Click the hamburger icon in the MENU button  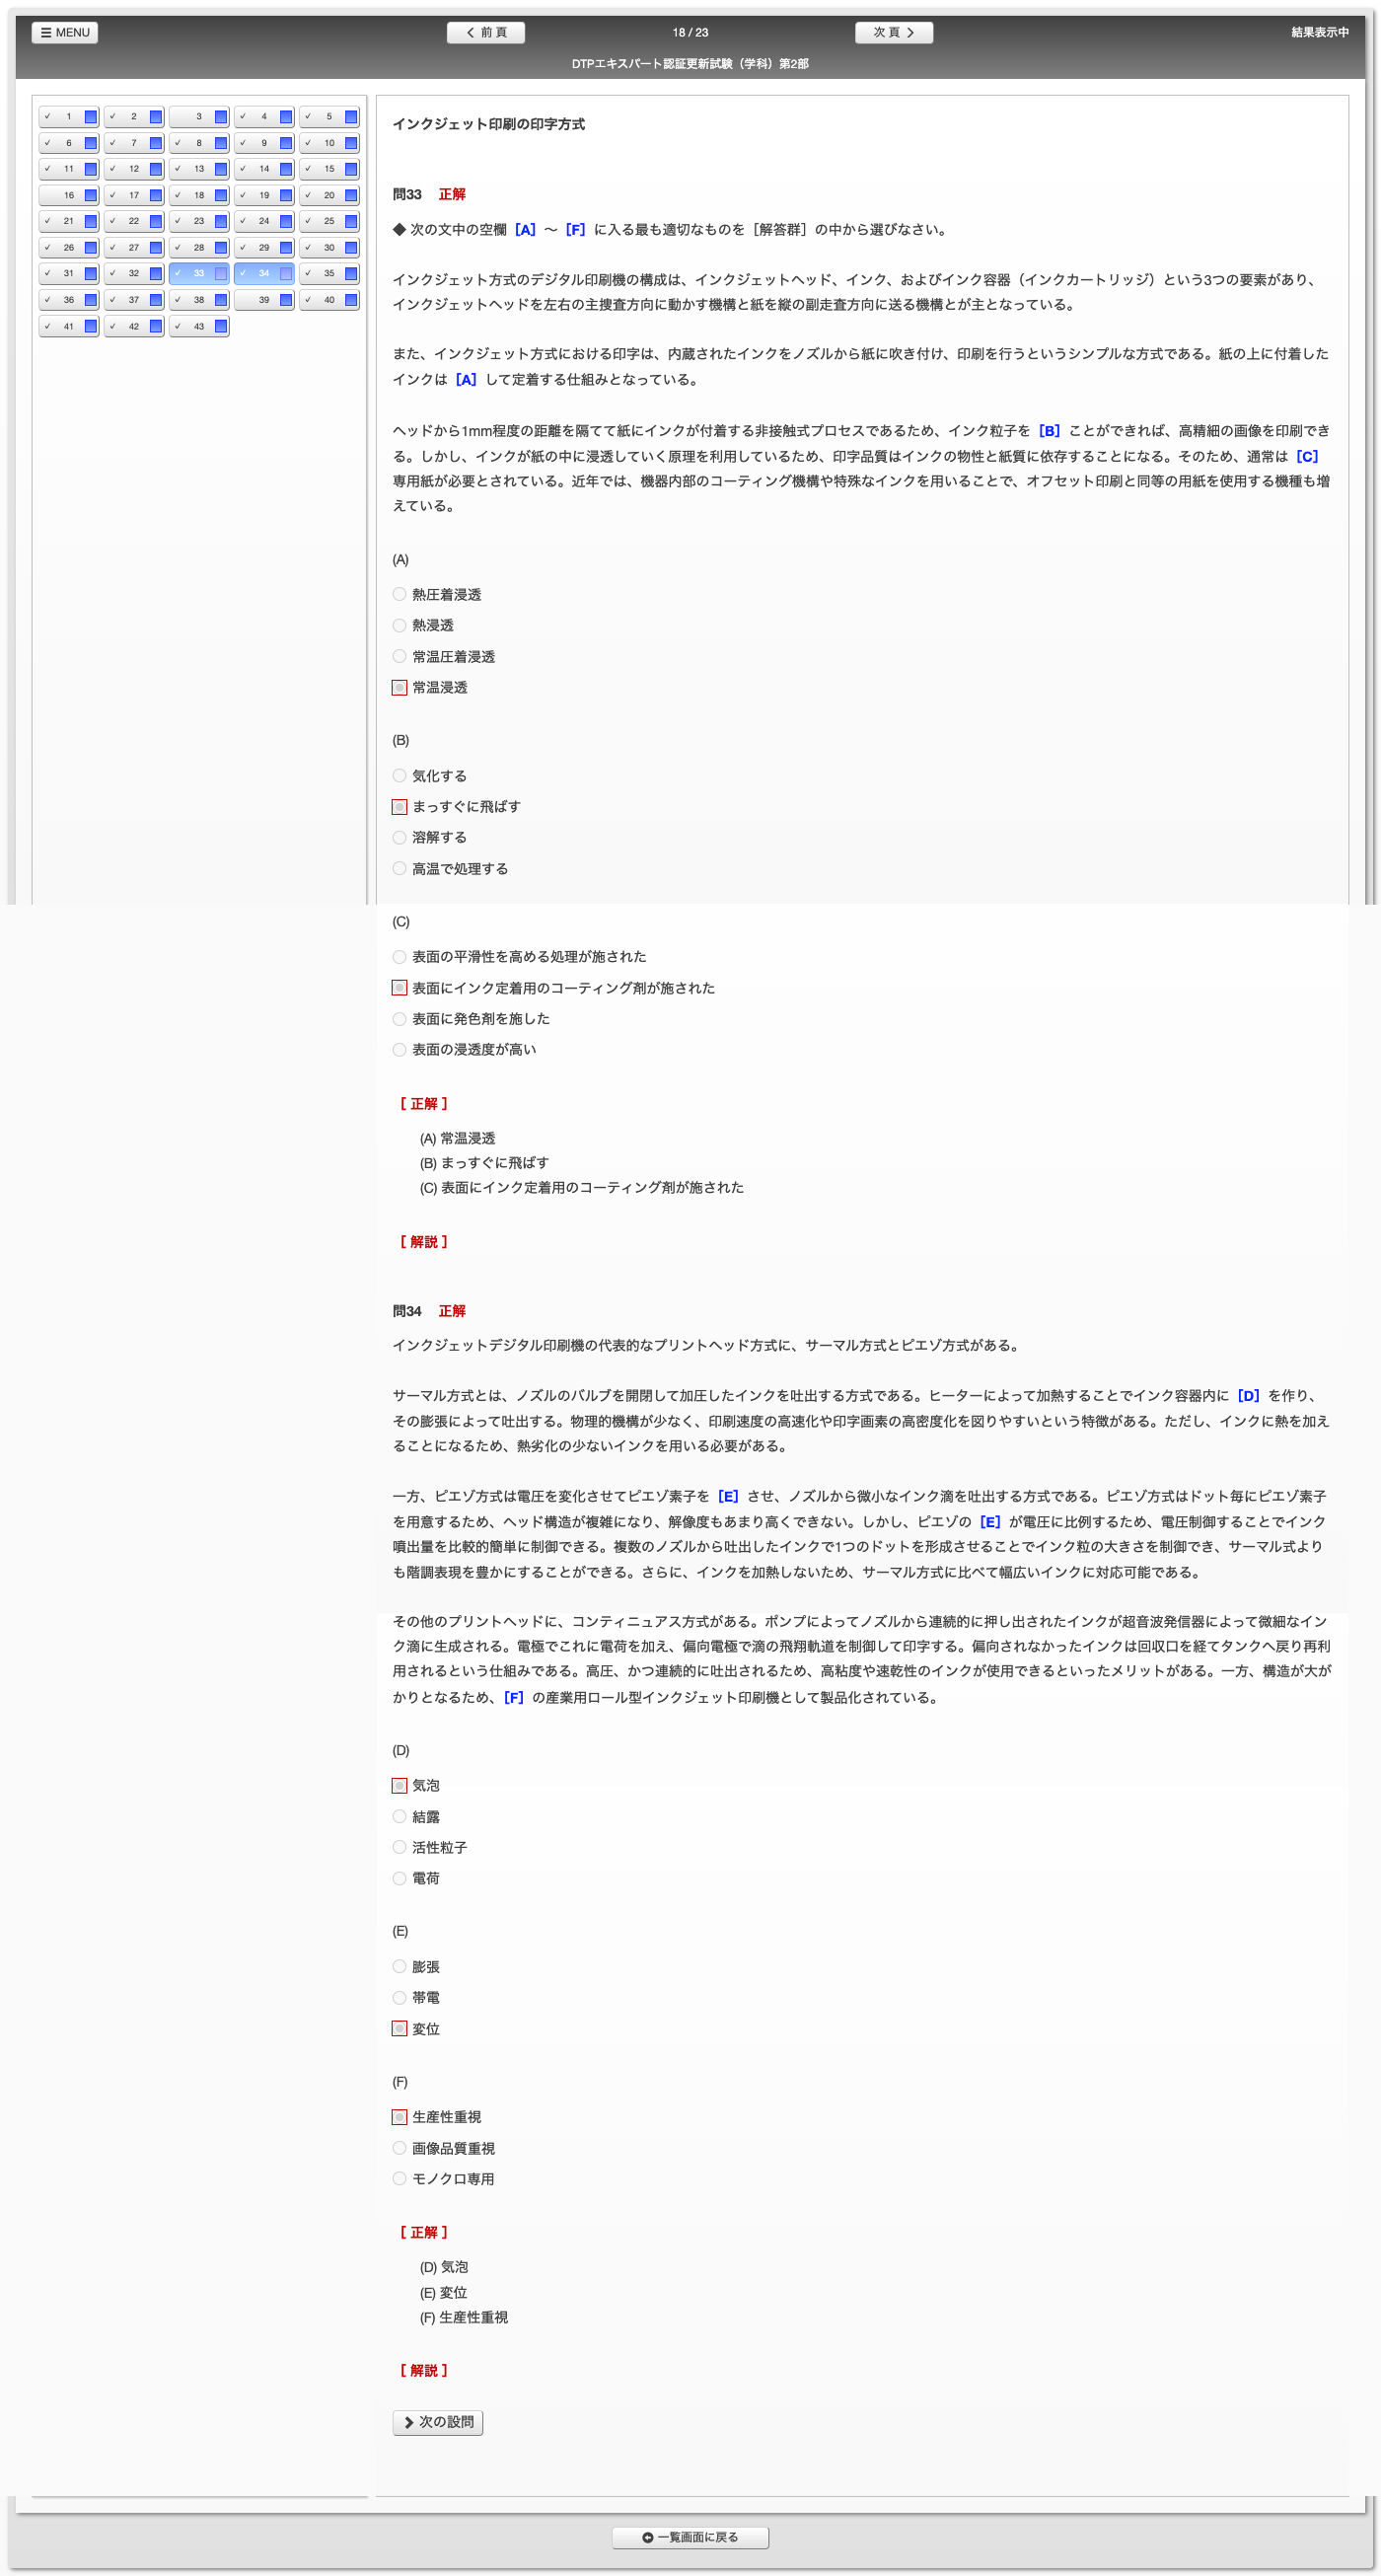click(x=46, y=33)
